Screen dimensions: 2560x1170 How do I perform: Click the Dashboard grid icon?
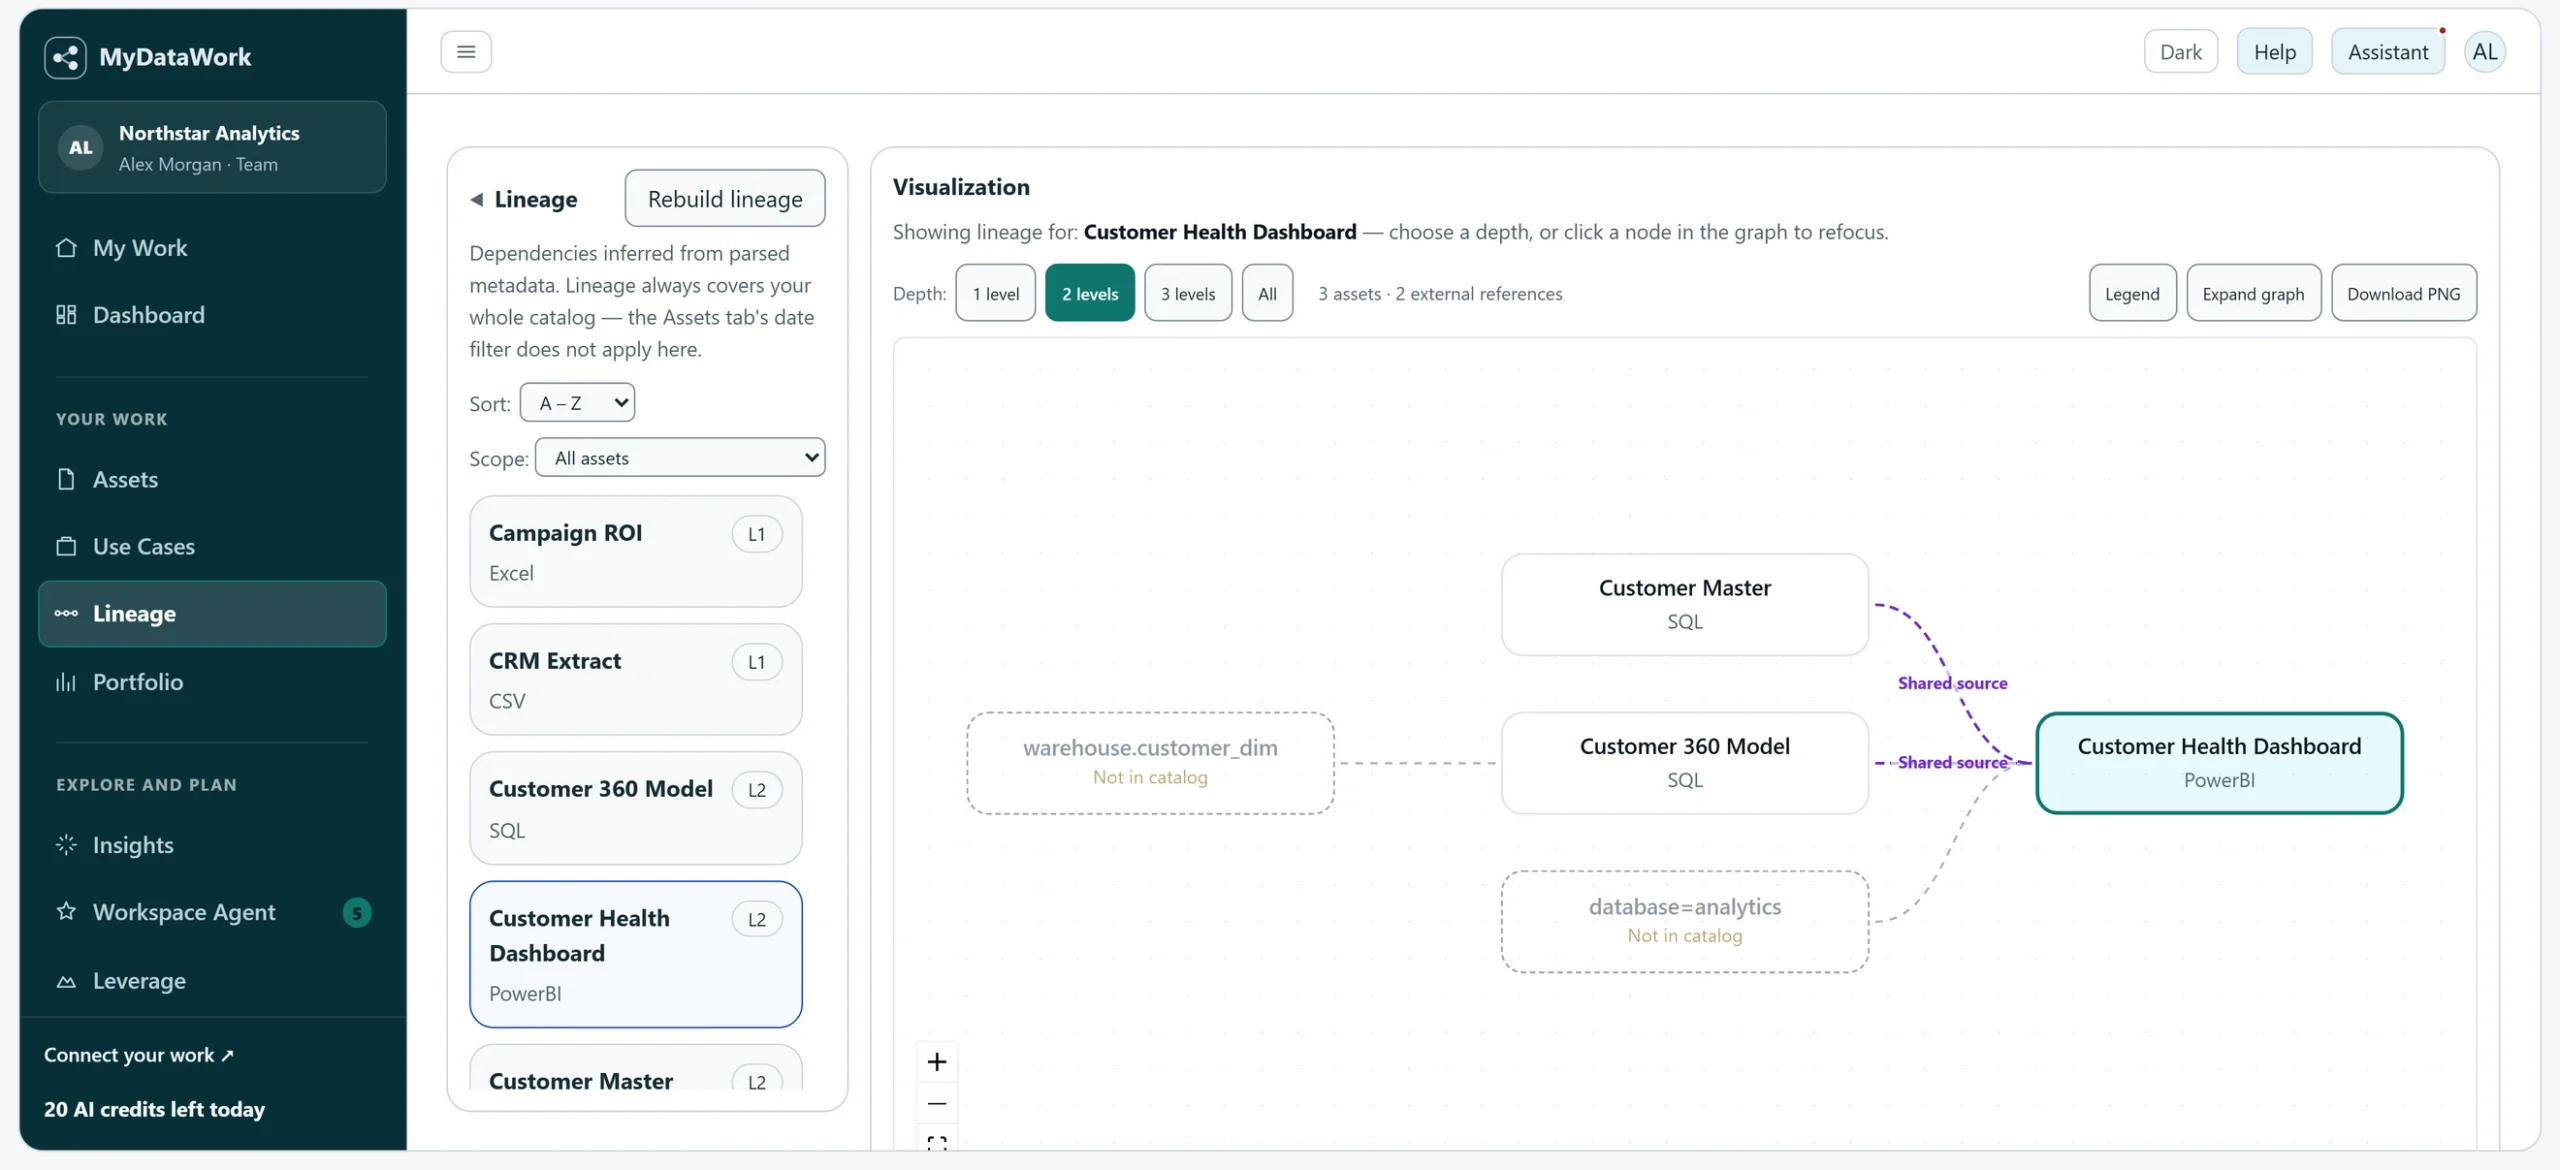pos(66,315)
